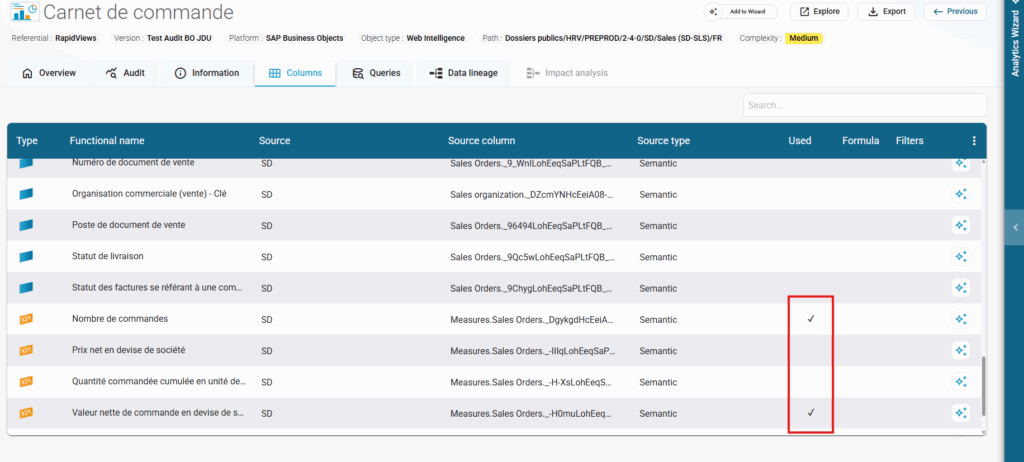
Task: Click the blue dimension icon beside Organisation commerciale
Action: 26,194
